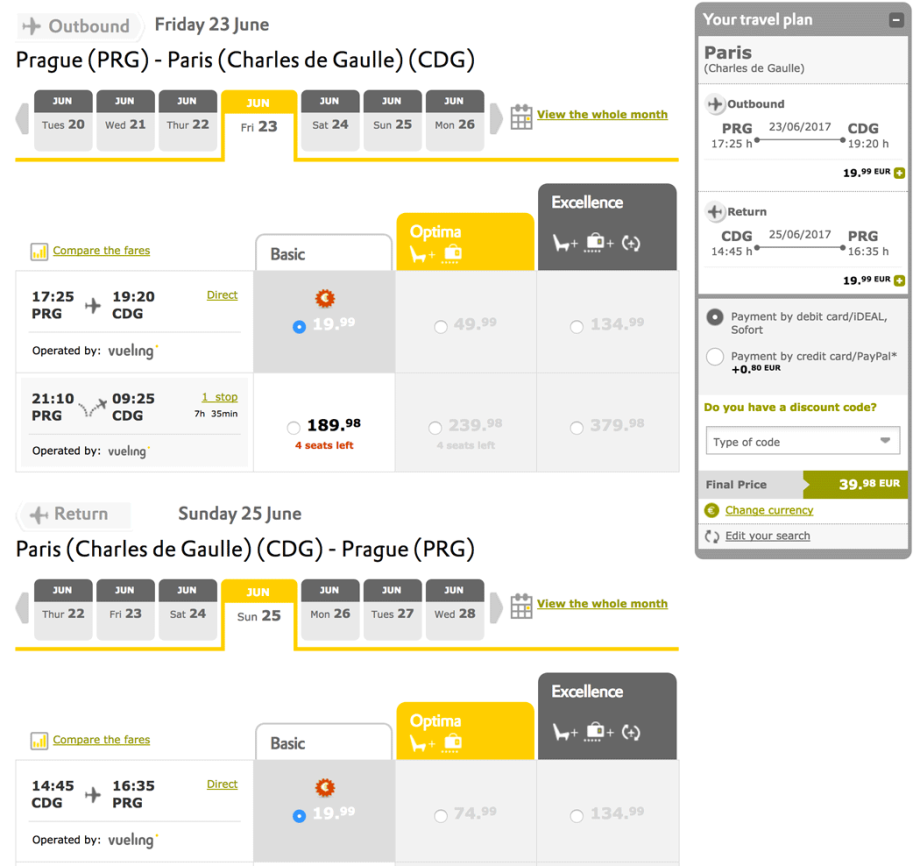
Task: Click bar chart icon beside outbound Compare the fares
Action: point(39,252)
